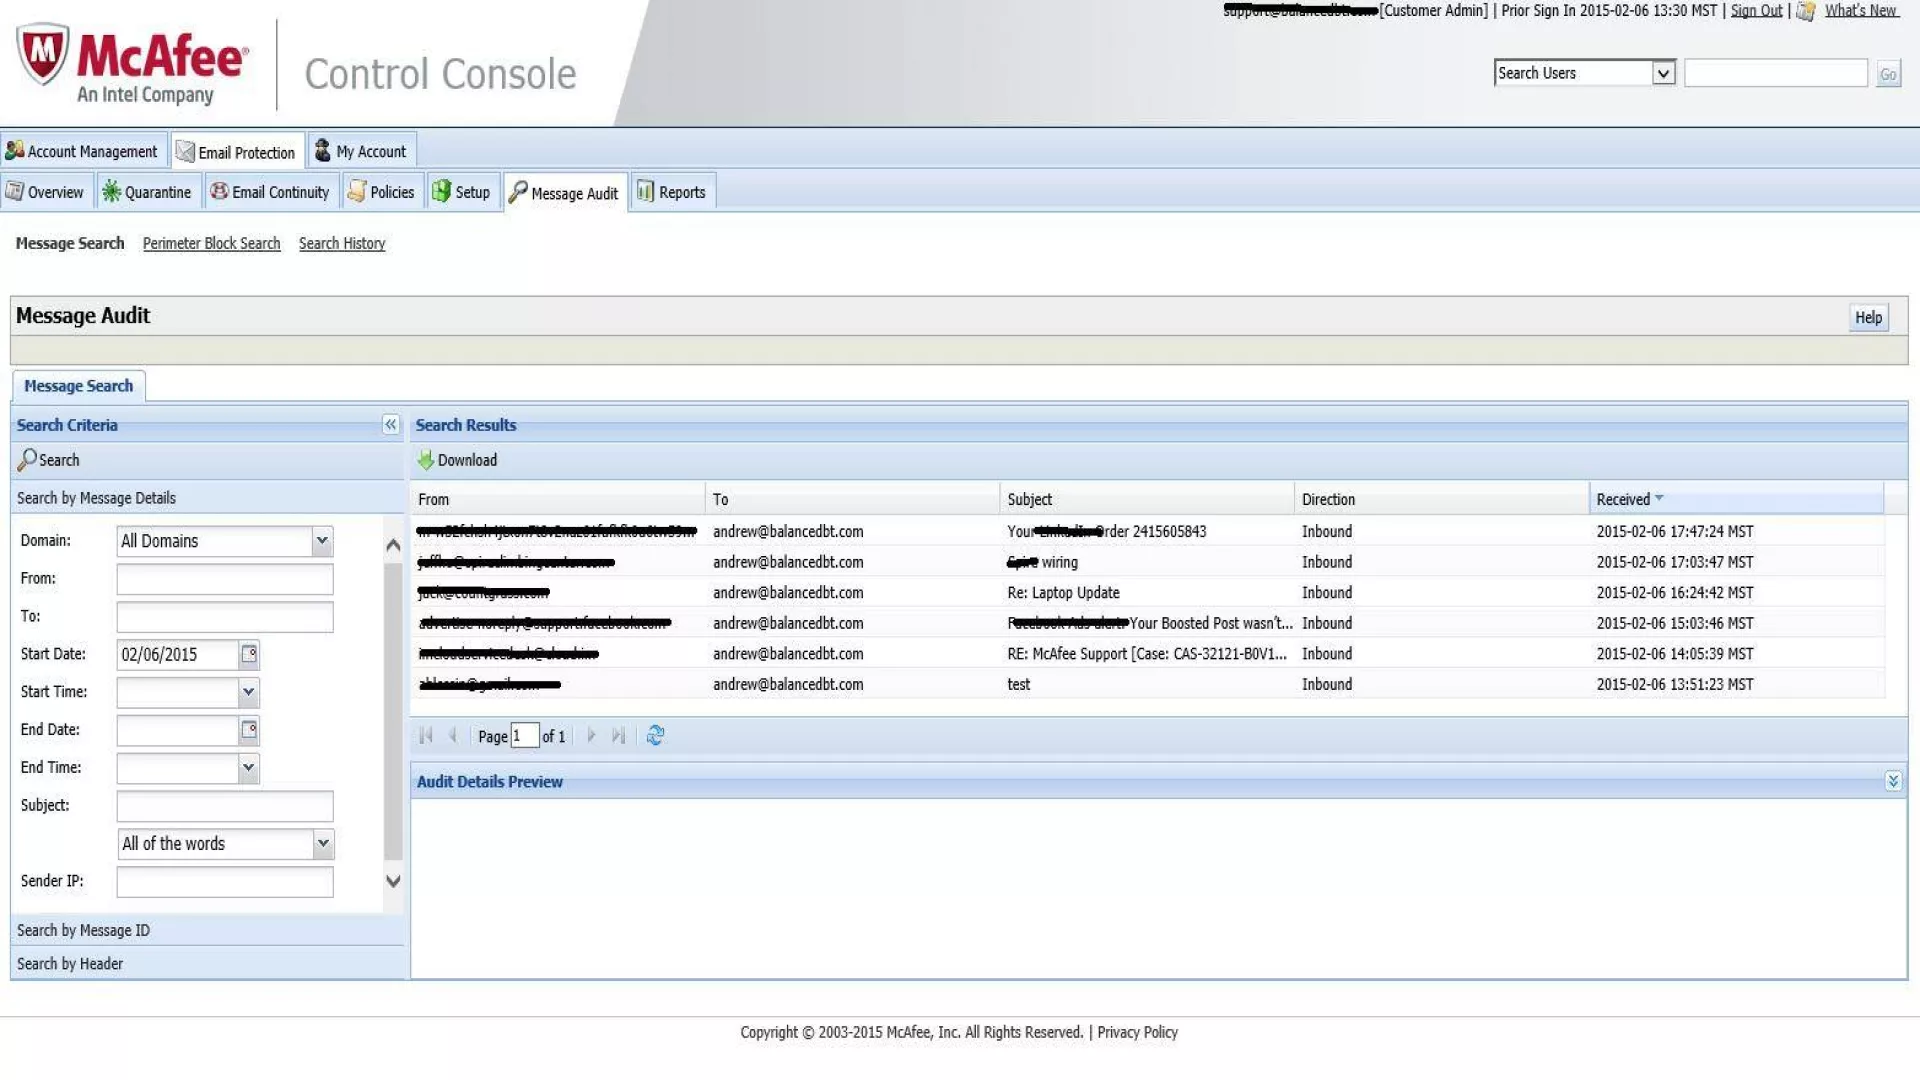Click the Help button
Image resolution: width=1920 pixels, height=1080 pixels.
pyautogui.click(x=1868, y=318)
